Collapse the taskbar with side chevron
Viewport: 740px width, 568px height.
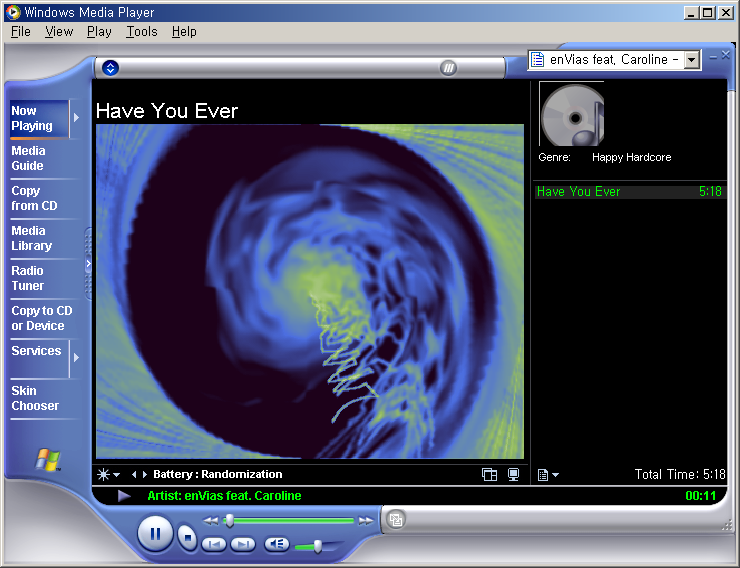pyautogui.click(x=88, y=264)
